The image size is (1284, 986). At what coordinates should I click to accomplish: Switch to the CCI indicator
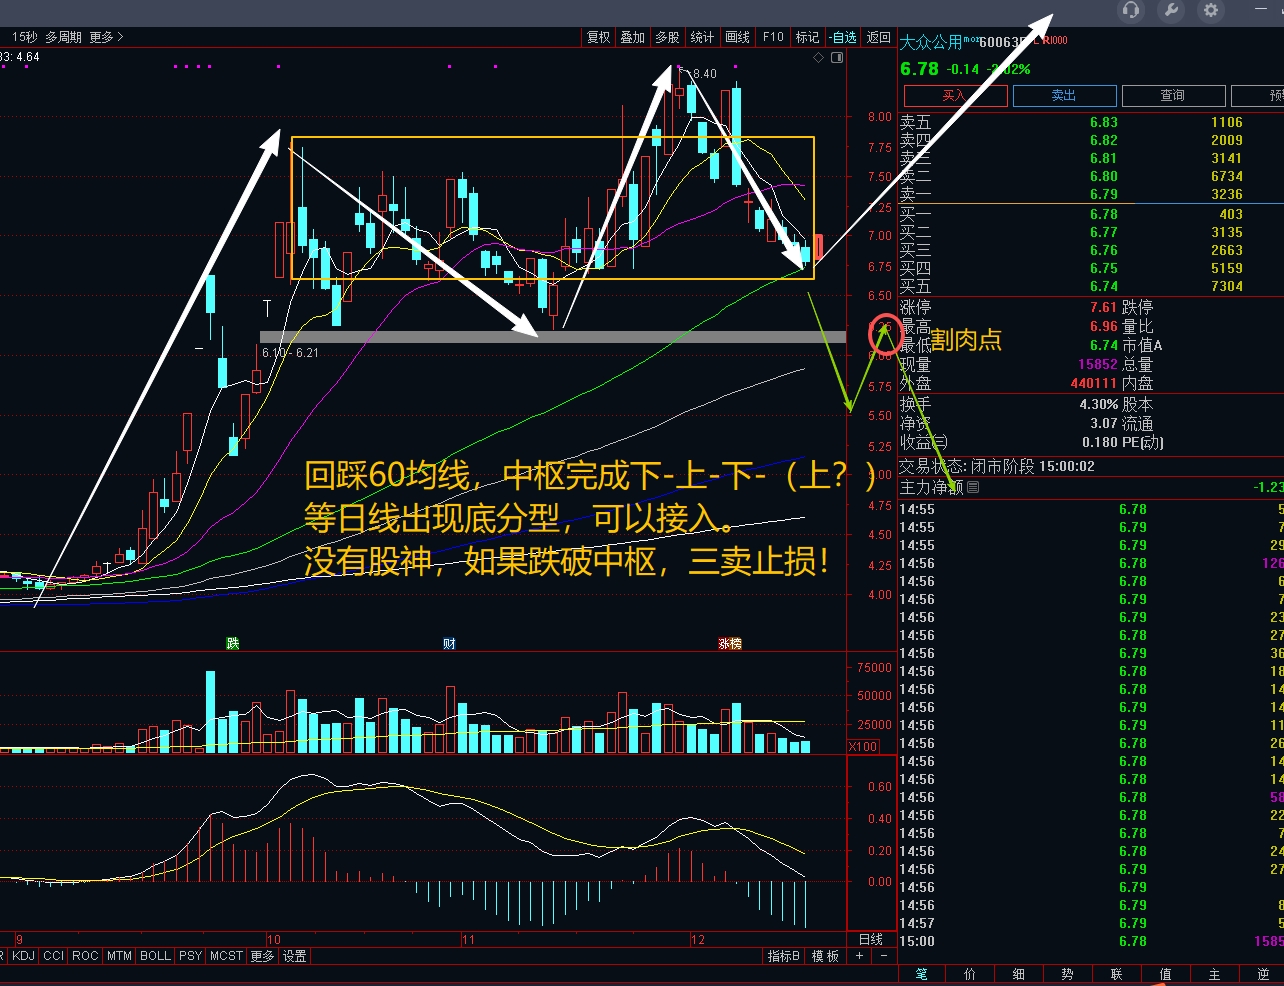point(54,956)
